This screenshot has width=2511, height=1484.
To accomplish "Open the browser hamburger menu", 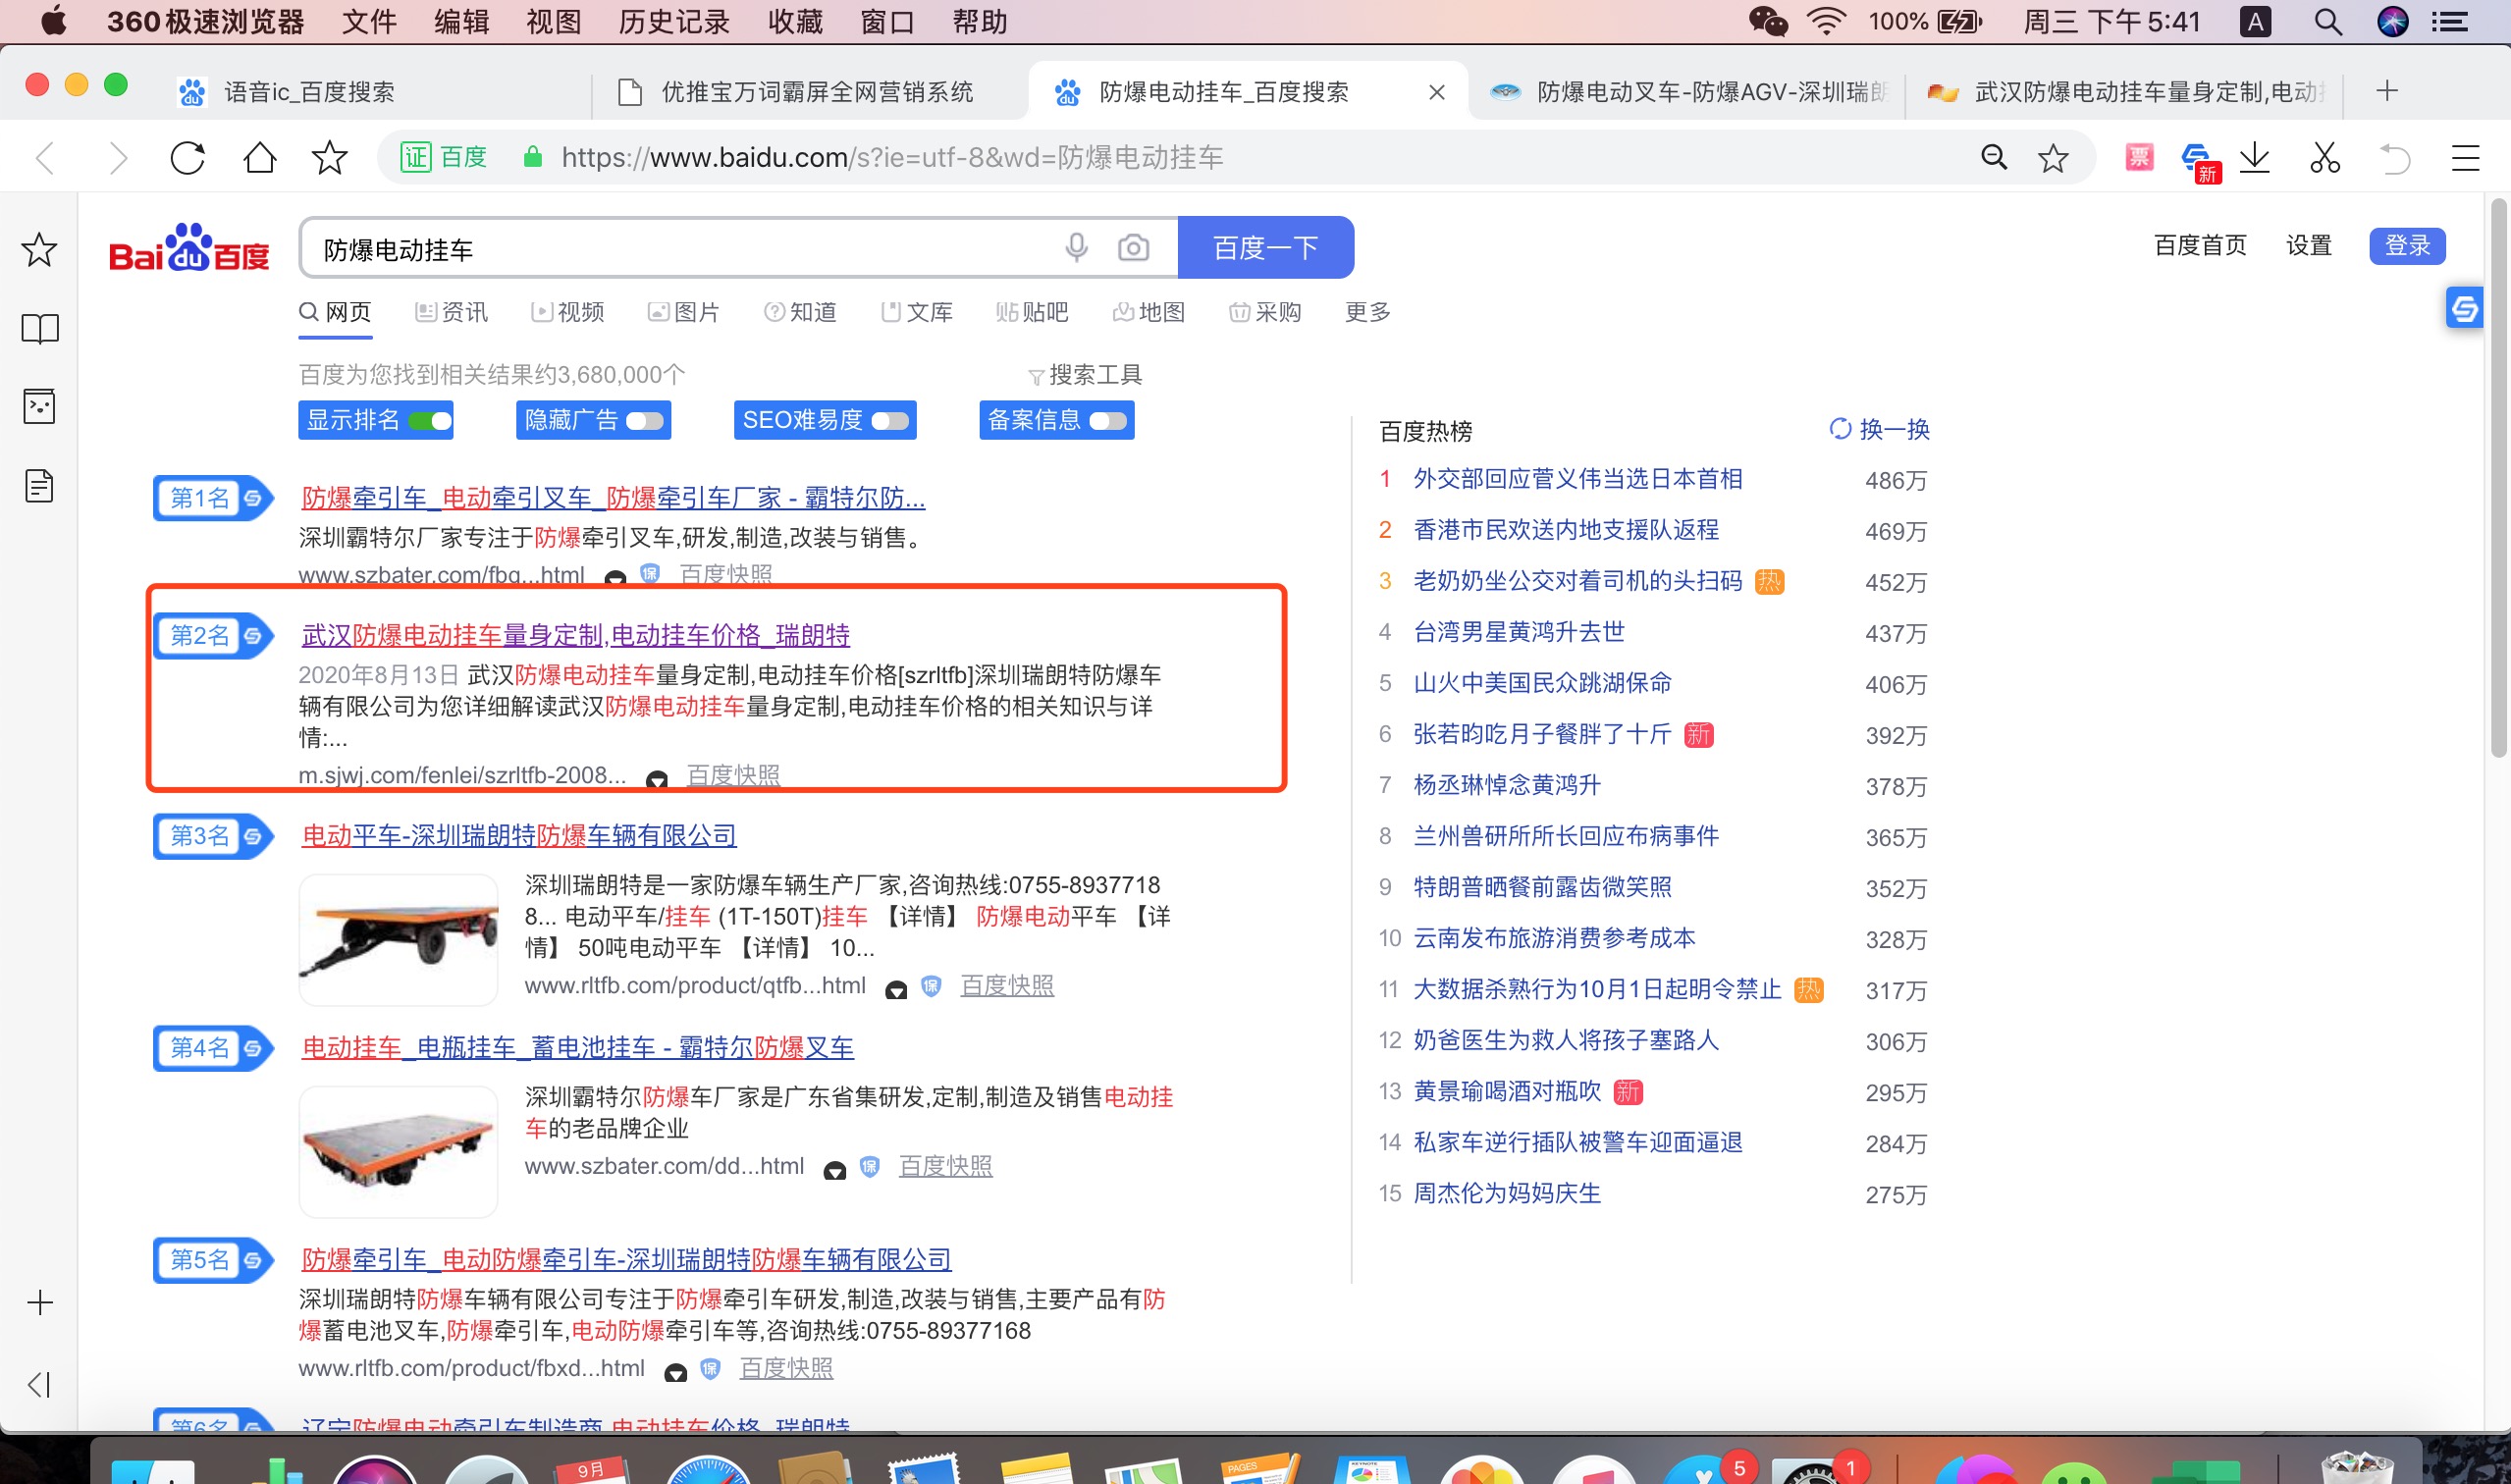I will click(x=2465, y=157).
